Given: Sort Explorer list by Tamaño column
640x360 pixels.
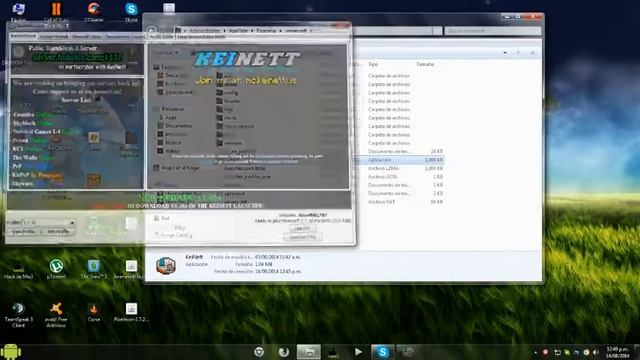Looking at the screenshot, I should tap(425, 64).
